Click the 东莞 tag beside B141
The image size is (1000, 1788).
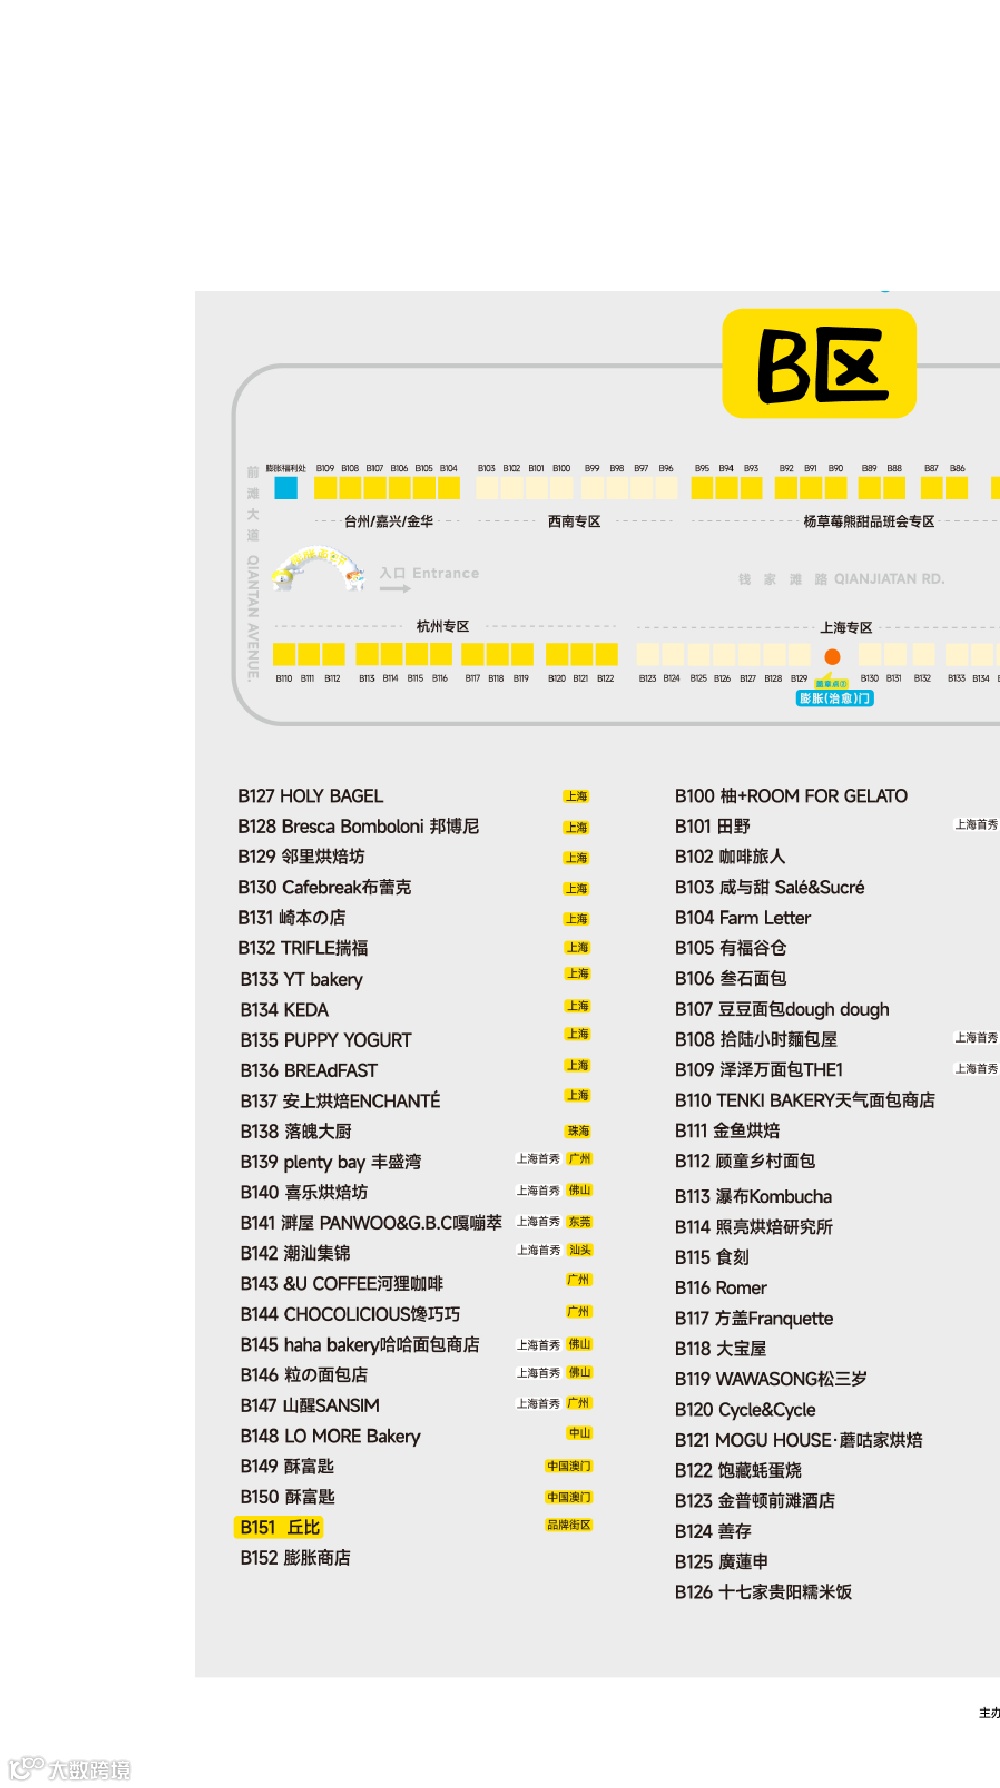(580, 1221)
